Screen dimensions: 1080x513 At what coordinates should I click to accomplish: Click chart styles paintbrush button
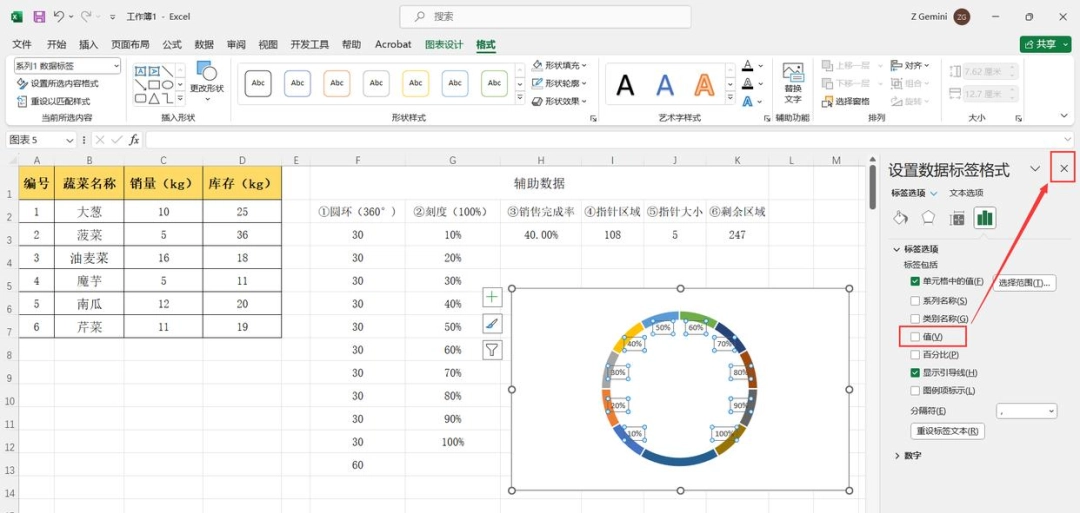click(492, 324)
